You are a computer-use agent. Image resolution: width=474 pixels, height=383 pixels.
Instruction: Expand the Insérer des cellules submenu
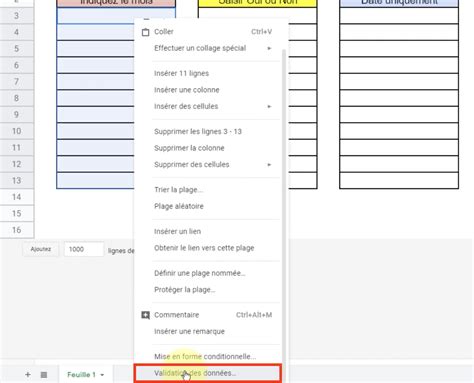269,107
